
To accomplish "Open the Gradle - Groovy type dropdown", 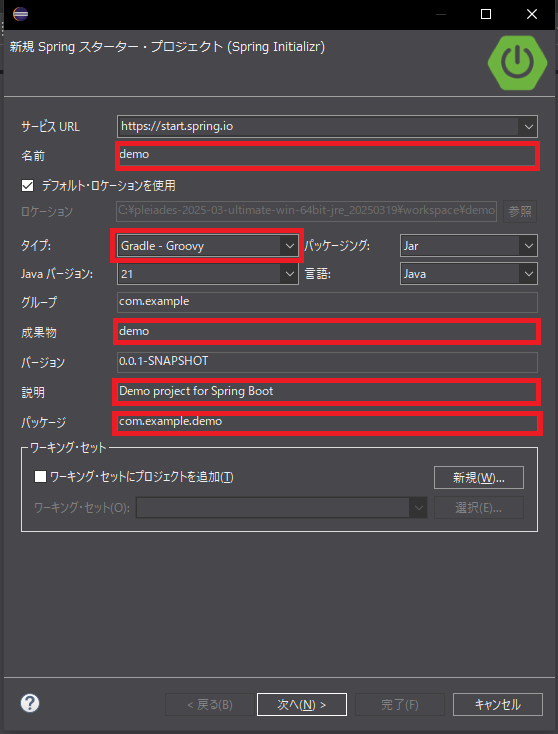I will coord(207,246).
